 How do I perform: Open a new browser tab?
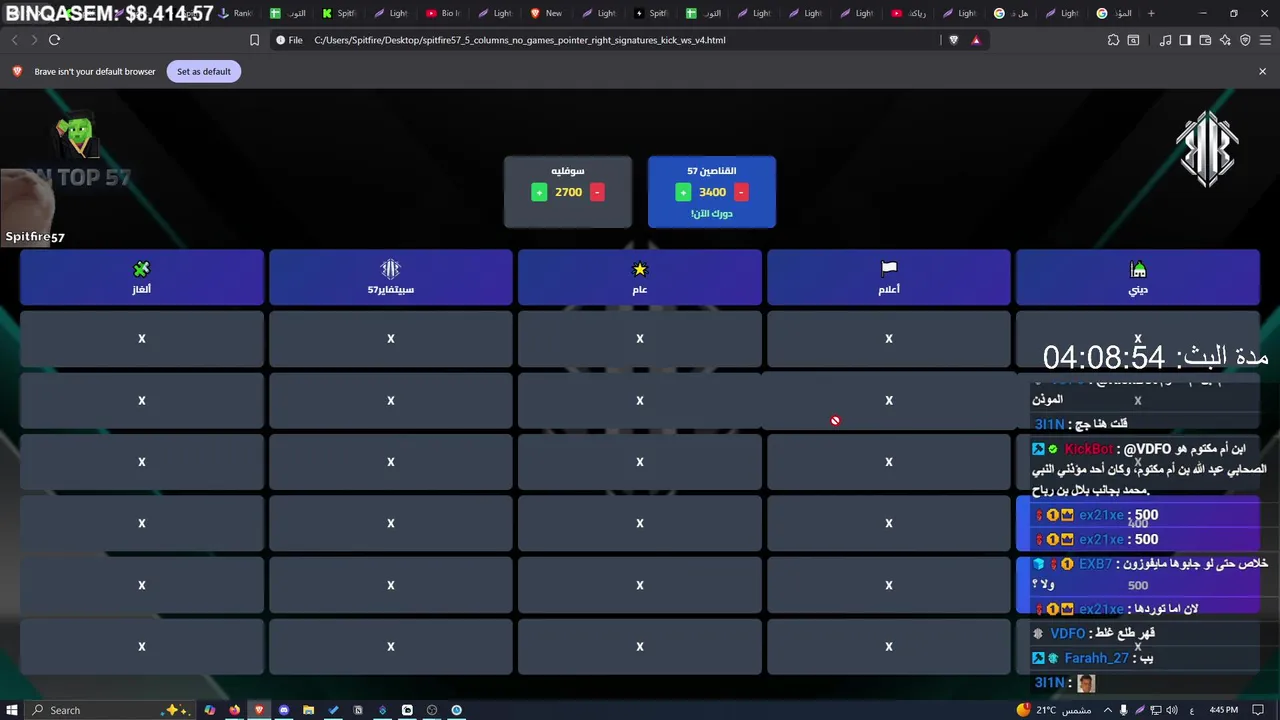pos(1151,13)
